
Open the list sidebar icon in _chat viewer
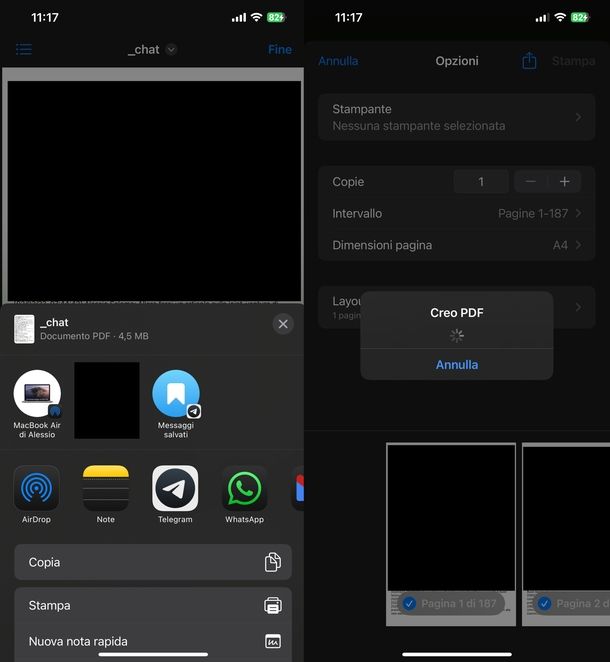(x=24, y=49)
